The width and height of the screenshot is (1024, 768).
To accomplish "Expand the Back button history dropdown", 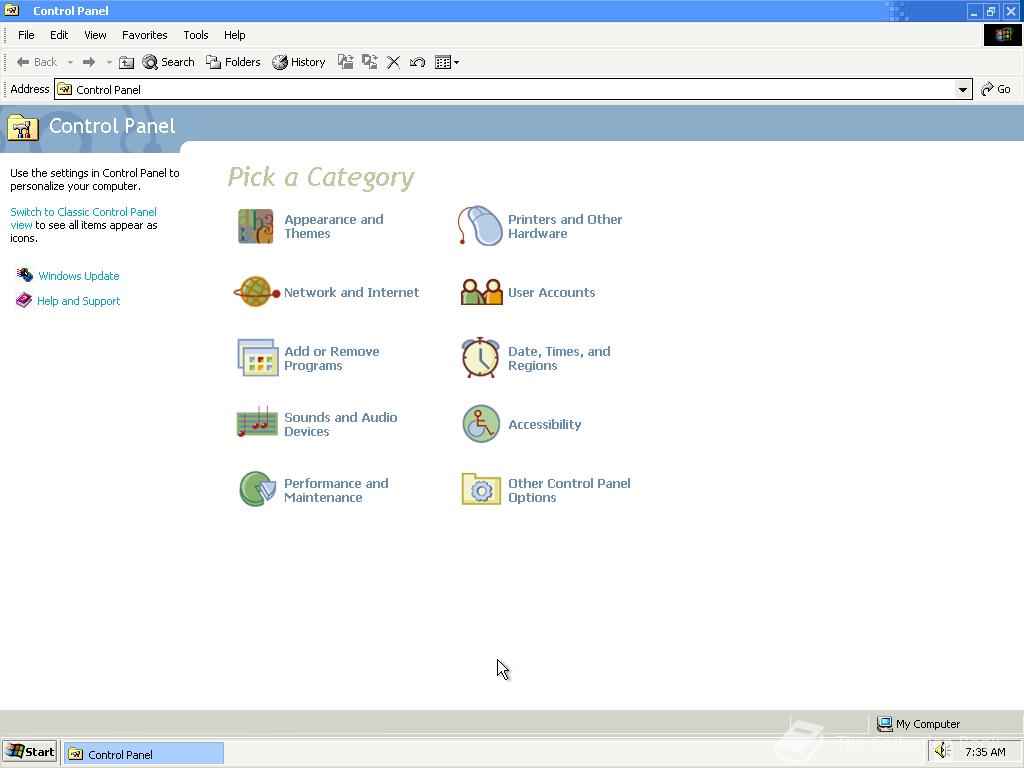I will [70, 62].
